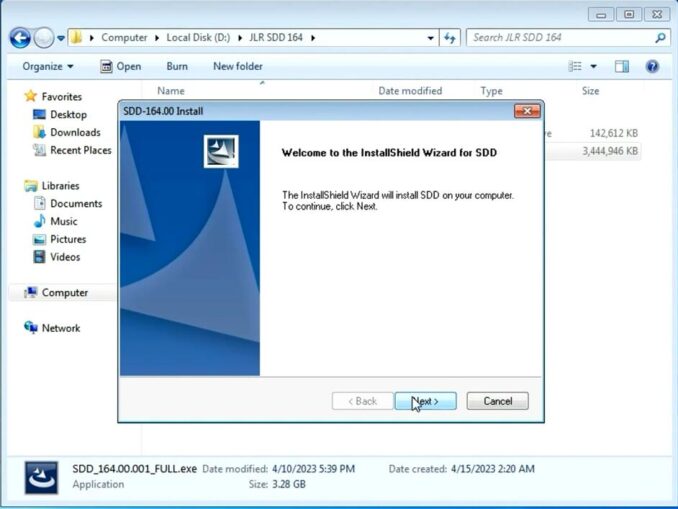The width and height of the screenshot is (678, 509).
Task: Click Next in the InstallShield wizard
Action: [x=425, y=401]
